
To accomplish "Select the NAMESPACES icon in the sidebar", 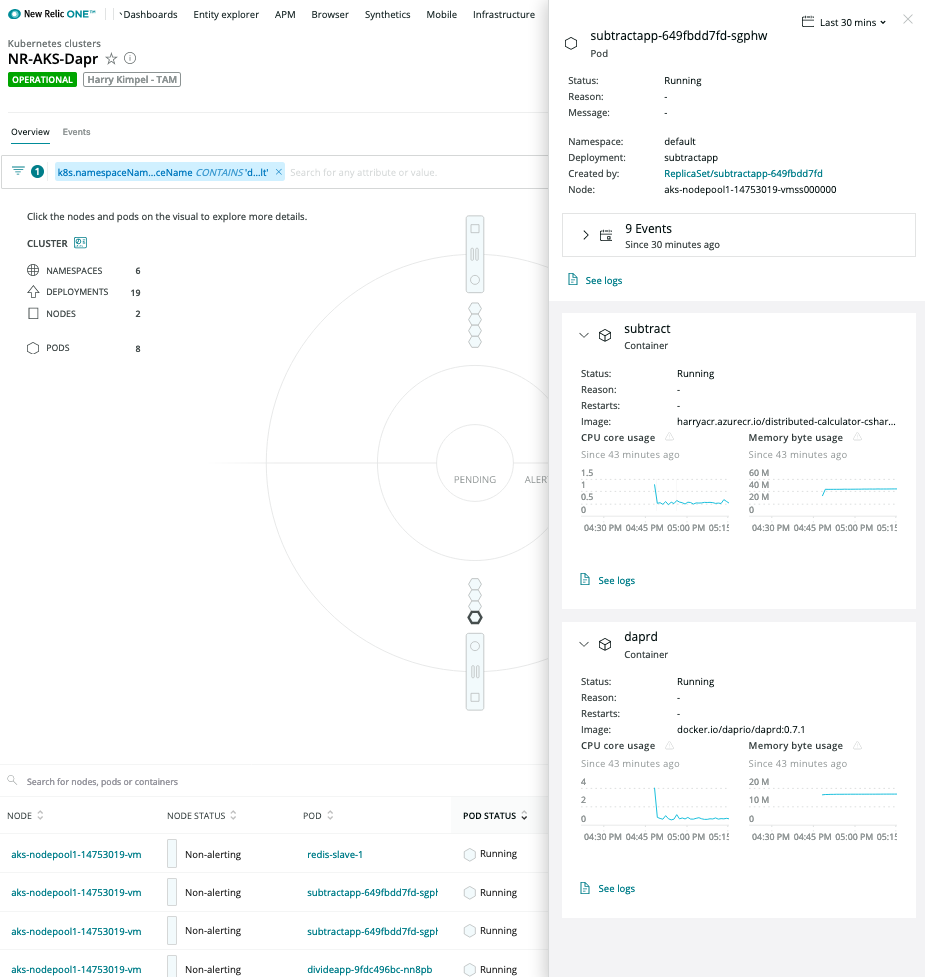I will point(33,270).
